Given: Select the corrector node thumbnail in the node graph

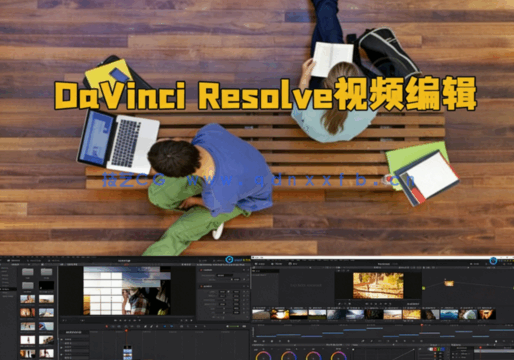Looking at the screenshot, I should (449, 283).
